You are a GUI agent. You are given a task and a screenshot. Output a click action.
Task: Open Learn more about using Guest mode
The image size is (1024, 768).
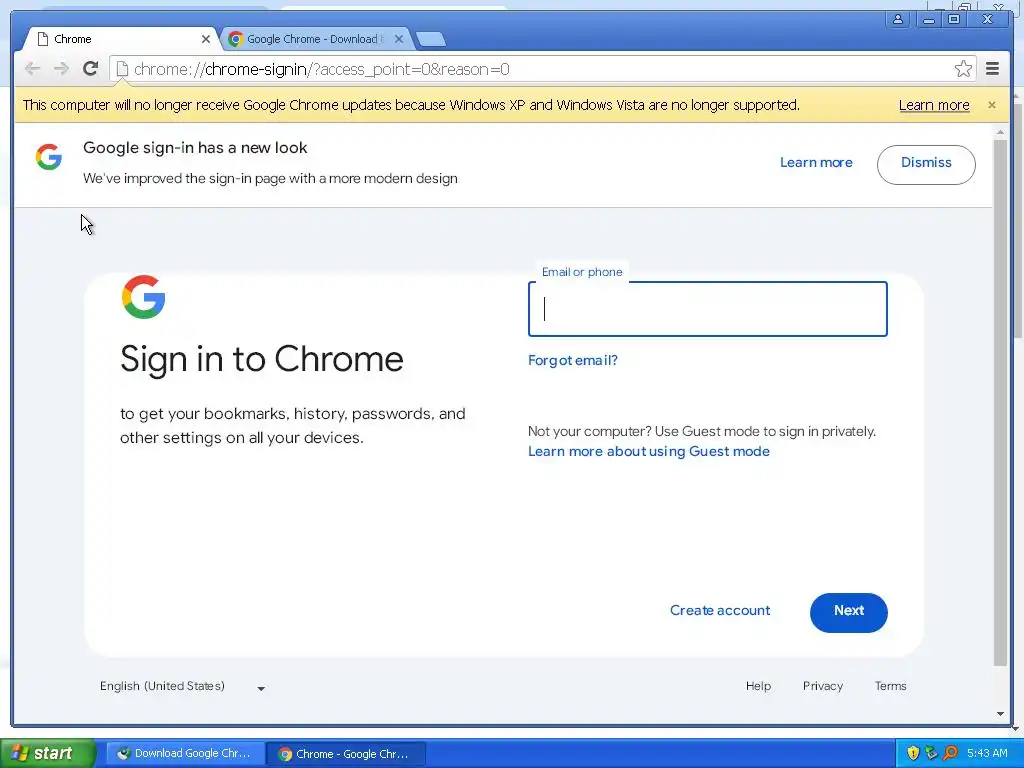[x=648, y=451]
